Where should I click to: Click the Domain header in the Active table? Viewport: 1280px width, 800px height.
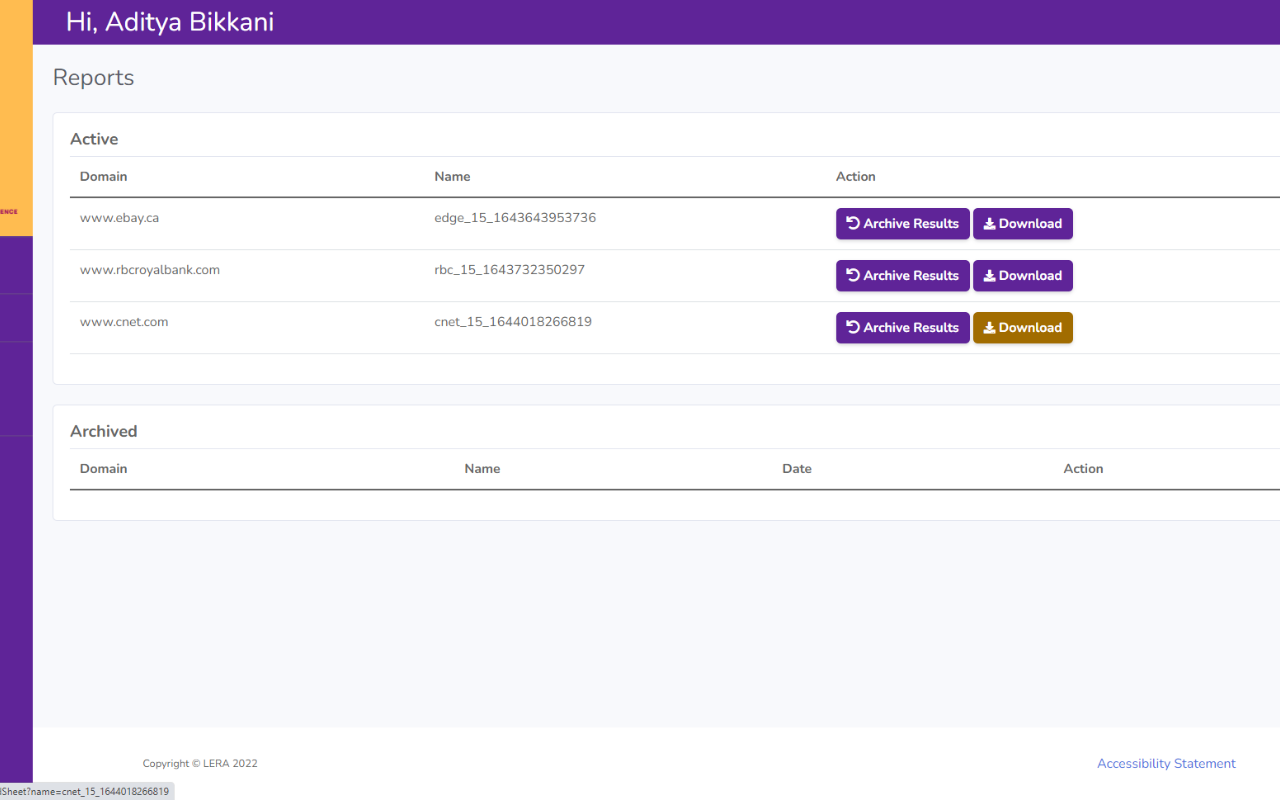point(103,177)
